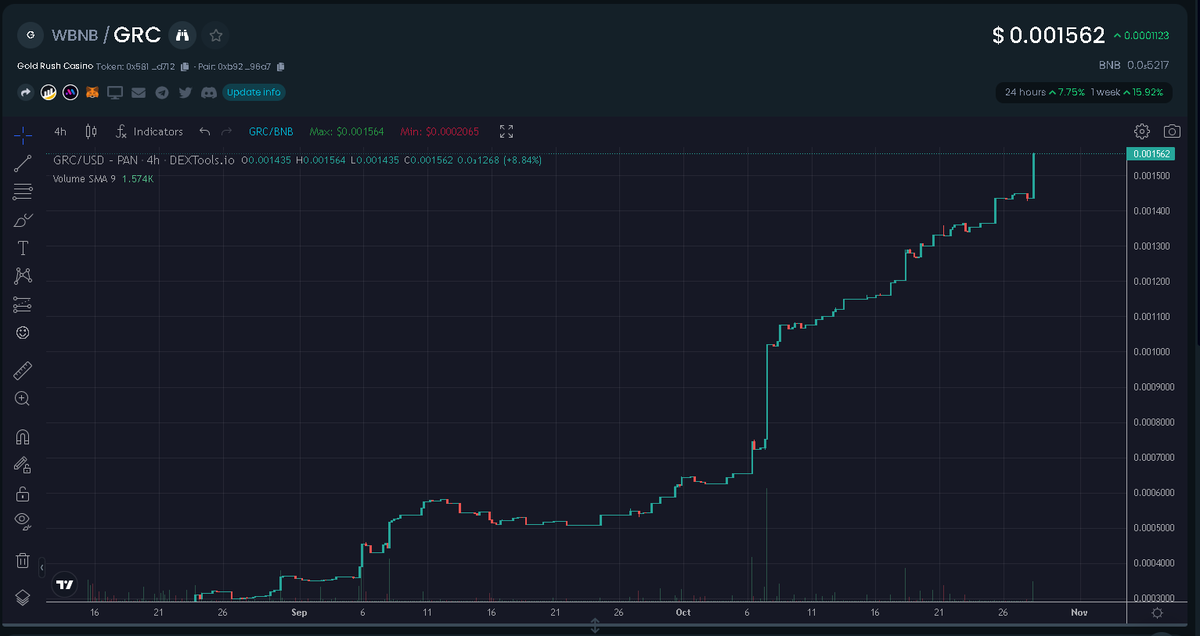Open the price scale settings gear at bottom right
This screenshot has width=1200, height=636.
point(1157,612)
